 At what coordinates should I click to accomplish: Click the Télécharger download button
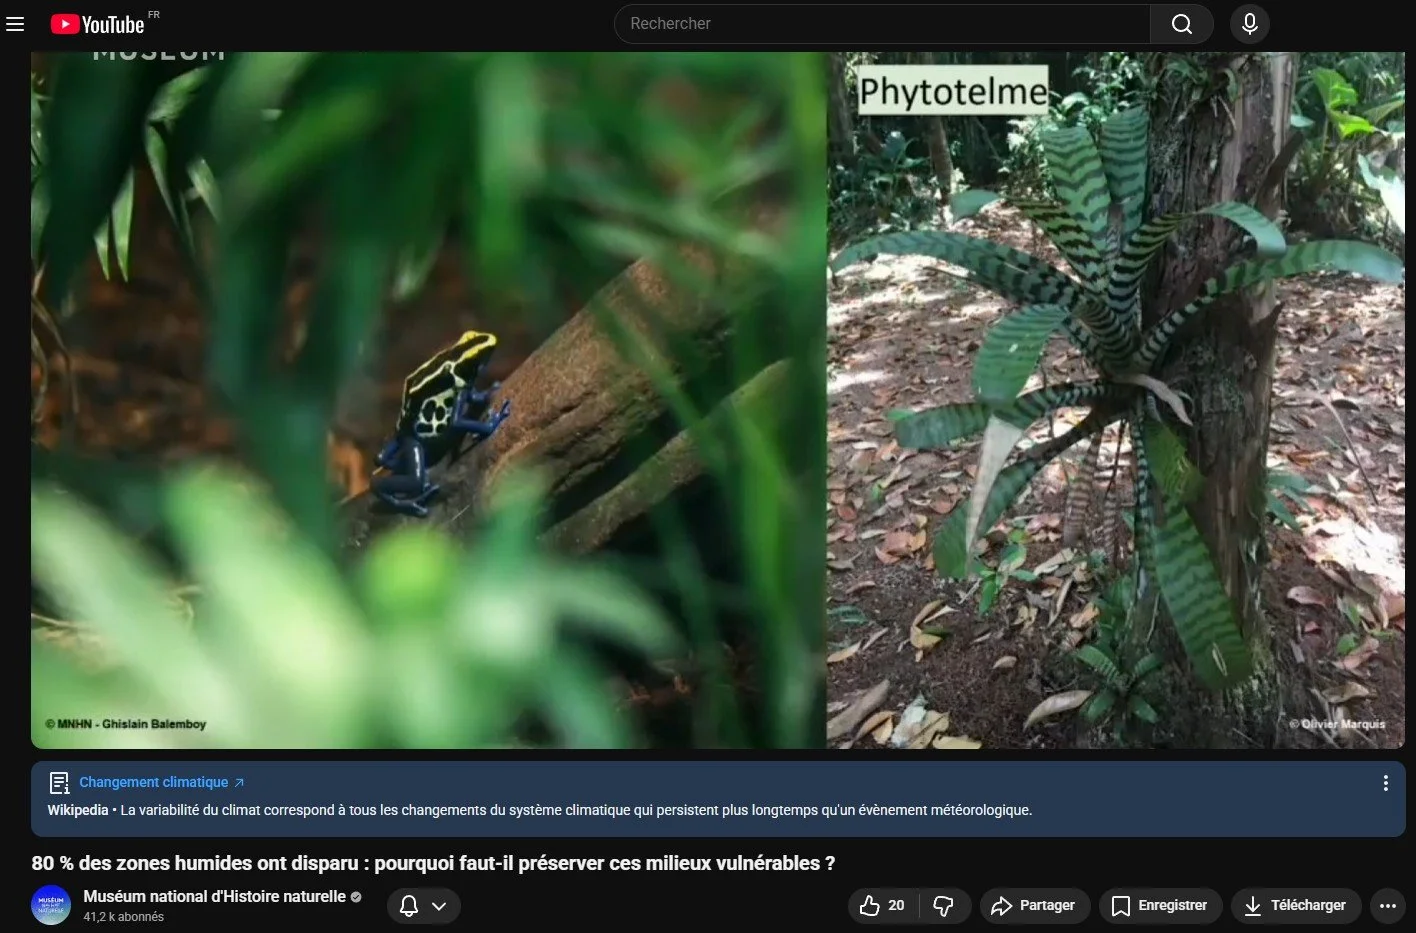tap(1296, 906)
